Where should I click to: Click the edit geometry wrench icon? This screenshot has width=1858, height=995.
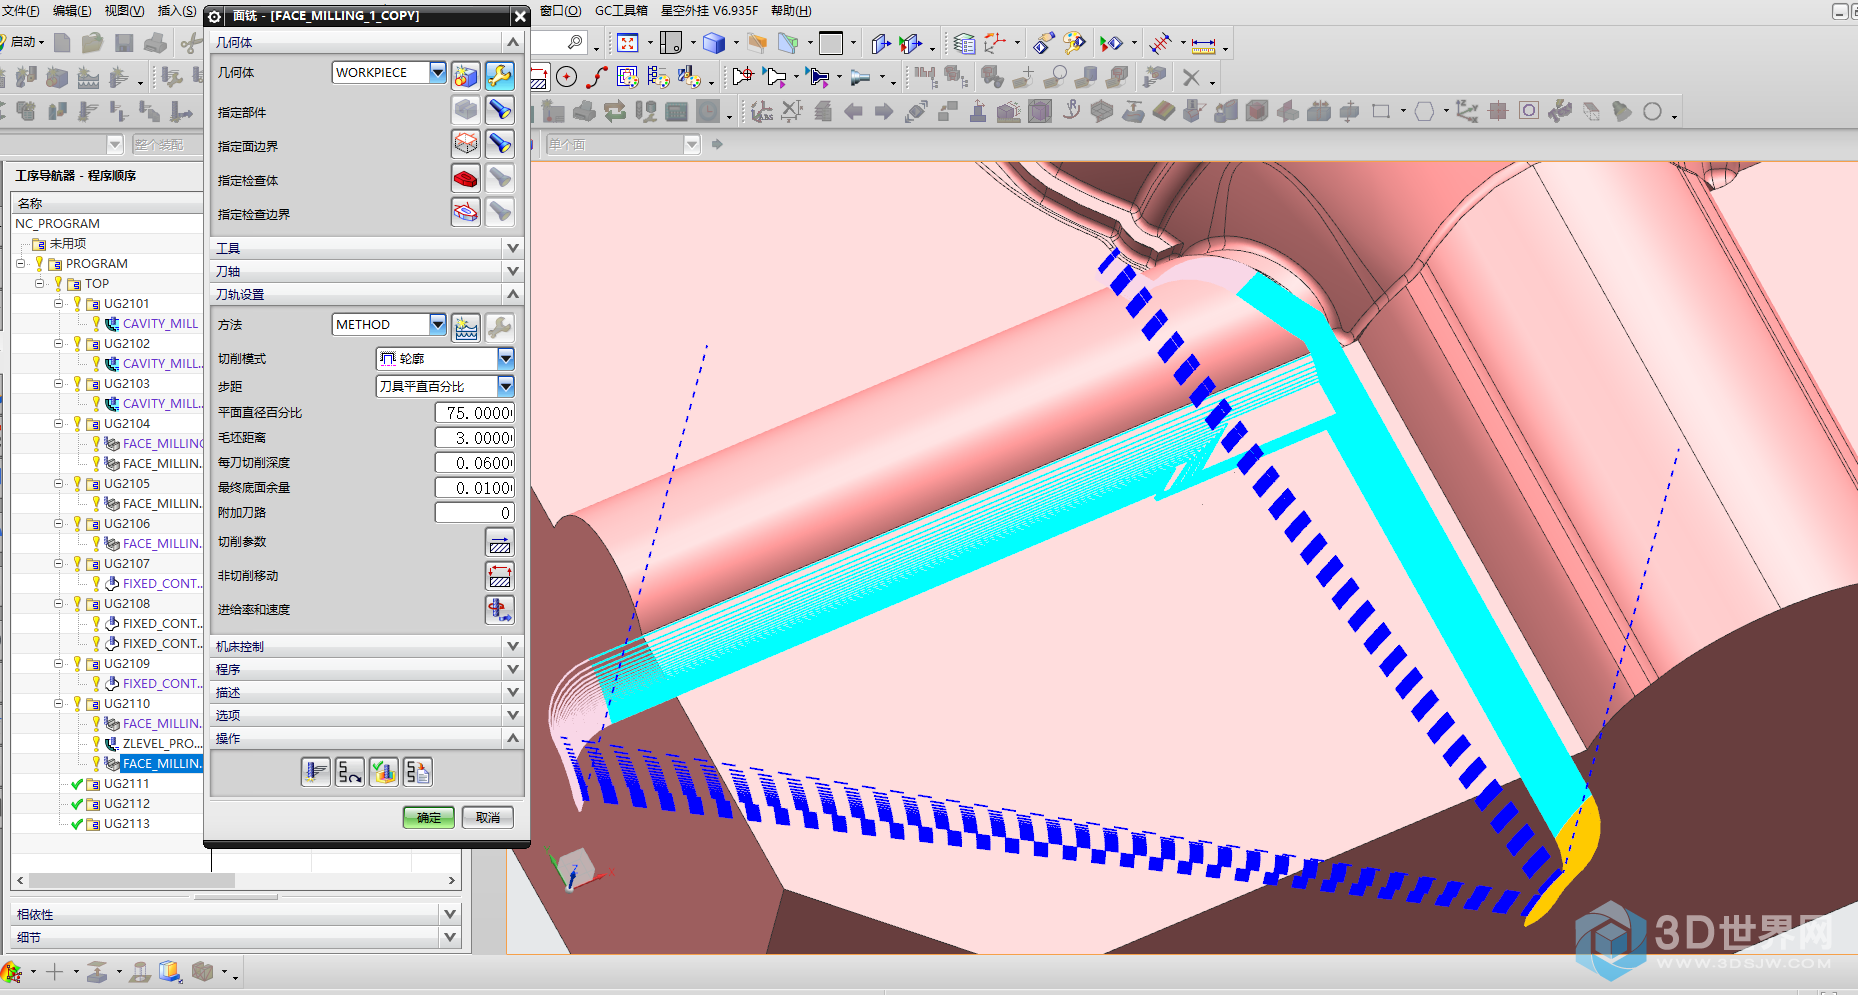[x=499, y=75]
